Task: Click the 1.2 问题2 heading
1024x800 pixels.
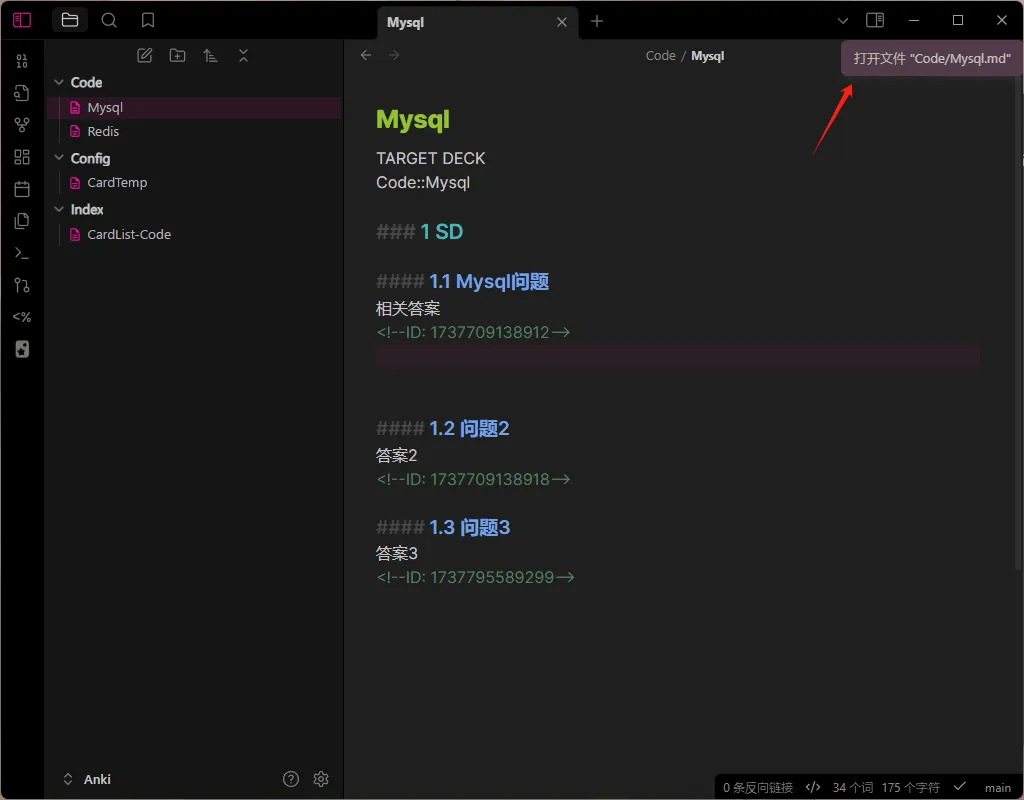Action: pyautogui.click(x=469, y=428)
